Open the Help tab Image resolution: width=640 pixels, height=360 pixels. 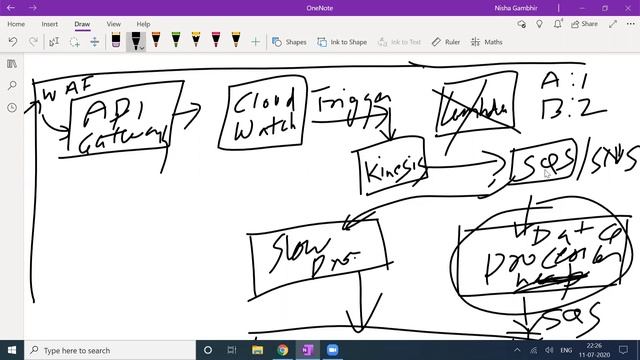pyautogui.click(x=143, y=24)
